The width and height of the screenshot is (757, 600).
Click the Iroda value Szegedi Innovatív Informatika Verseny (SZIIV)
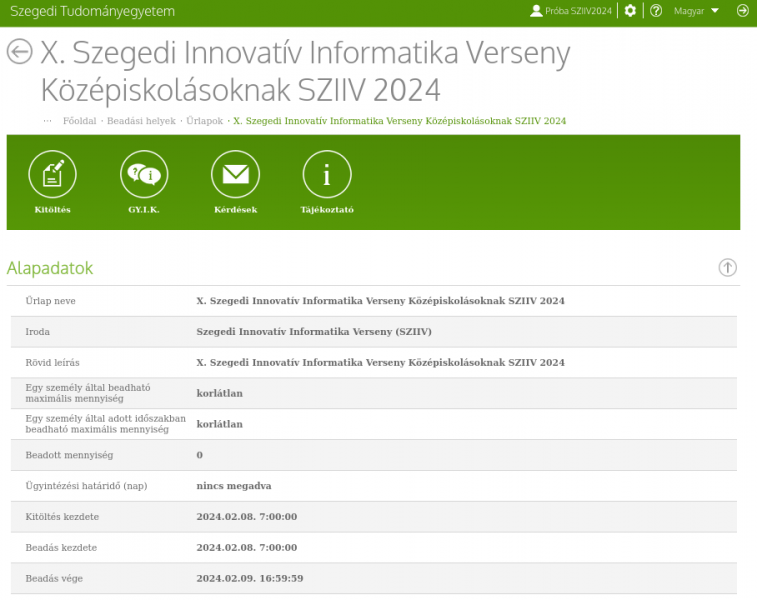(x=314, y=332)
